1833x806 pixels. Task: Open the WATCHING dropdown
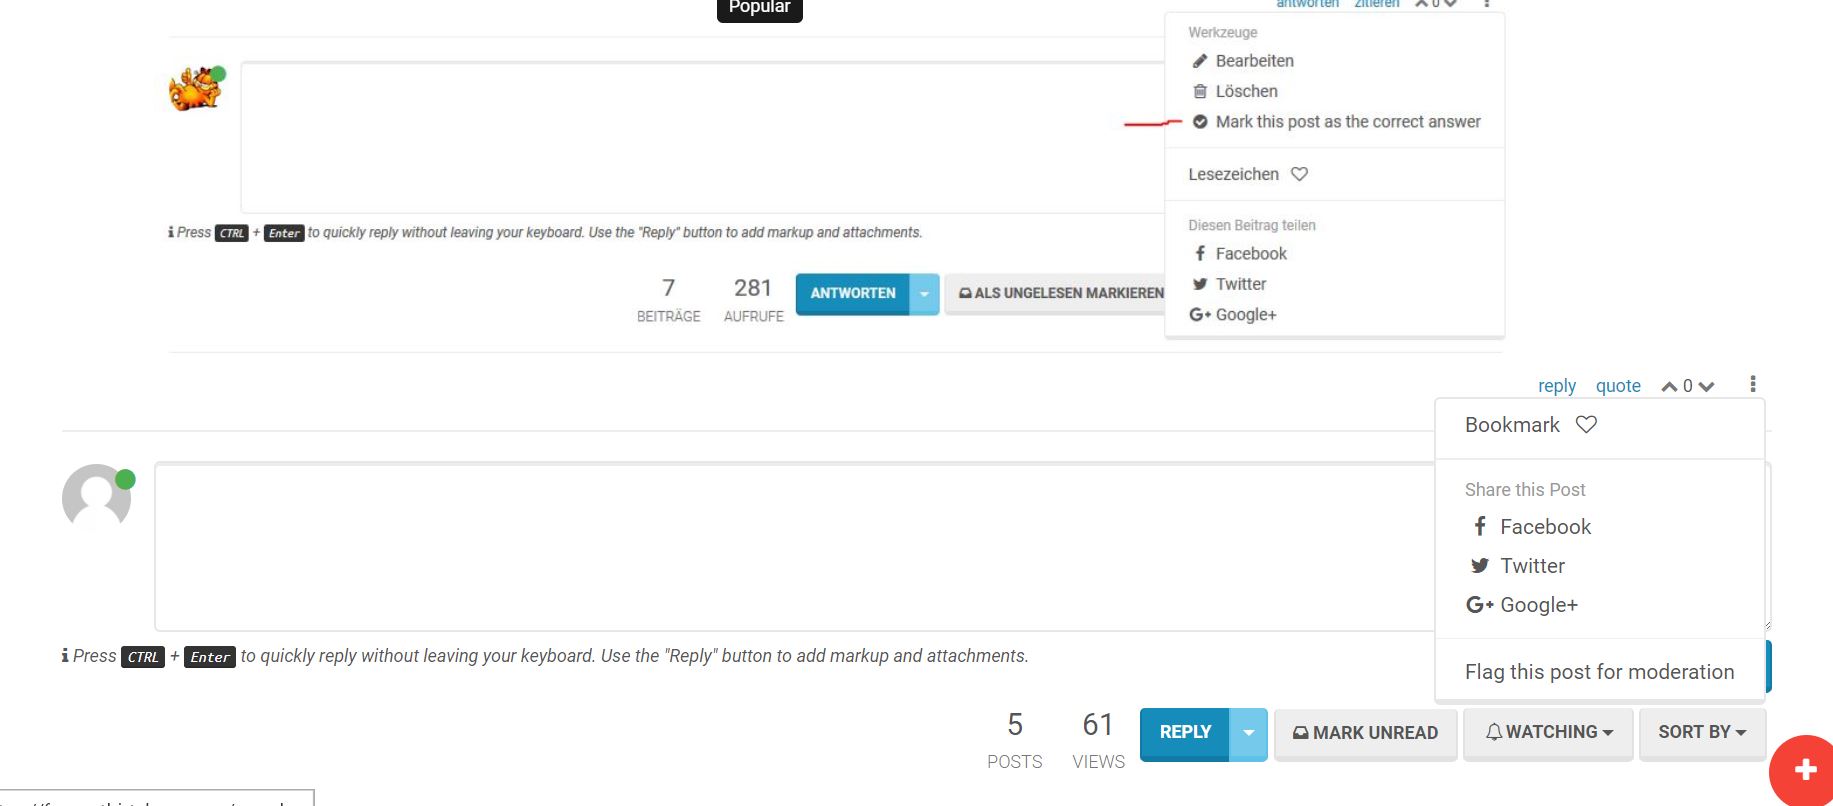coord(1548,733)
